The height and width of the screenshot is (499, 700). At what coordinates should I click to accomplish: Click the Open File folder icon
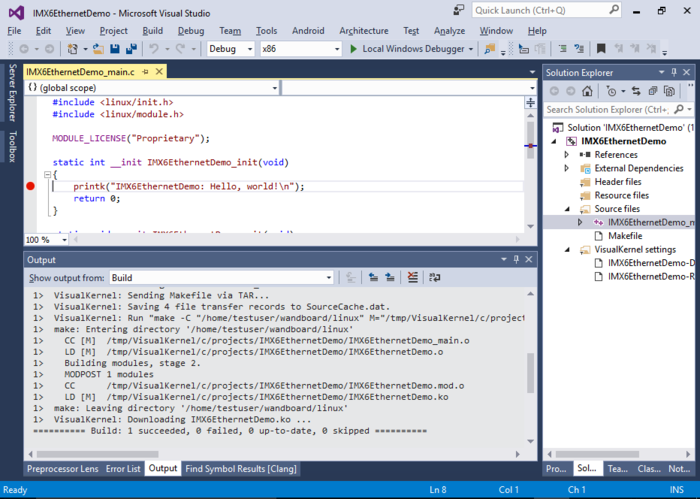click(98, 49)
